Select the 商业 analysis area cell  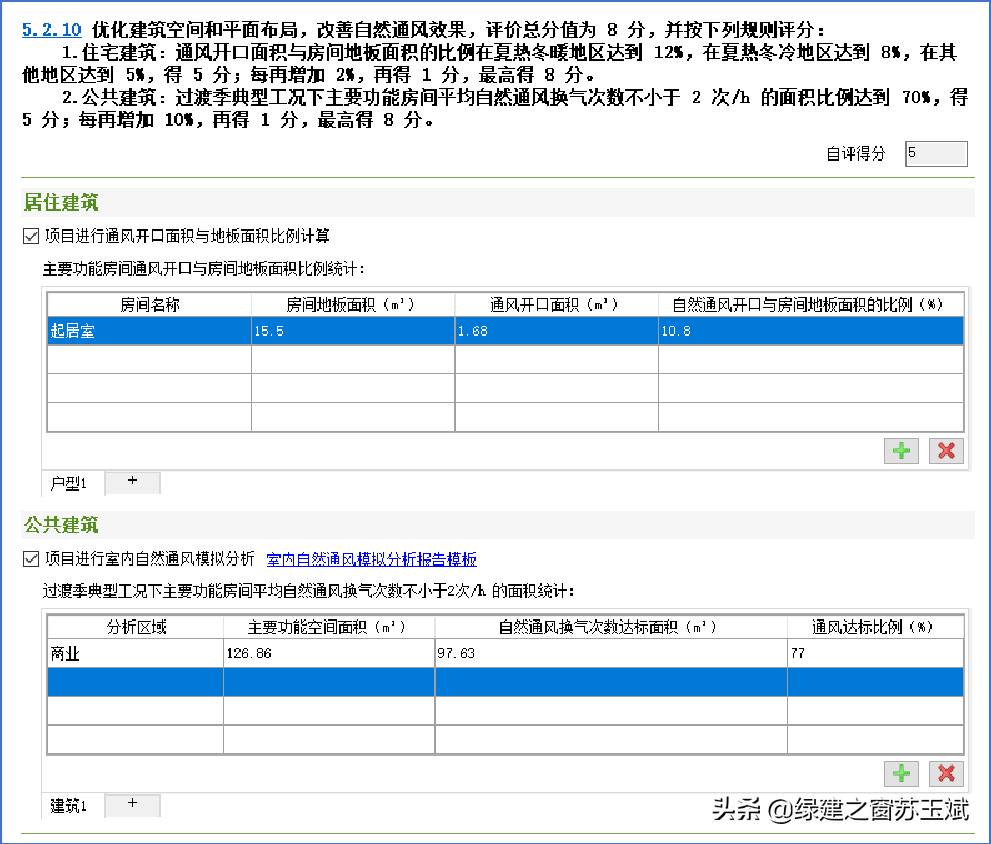135,653
